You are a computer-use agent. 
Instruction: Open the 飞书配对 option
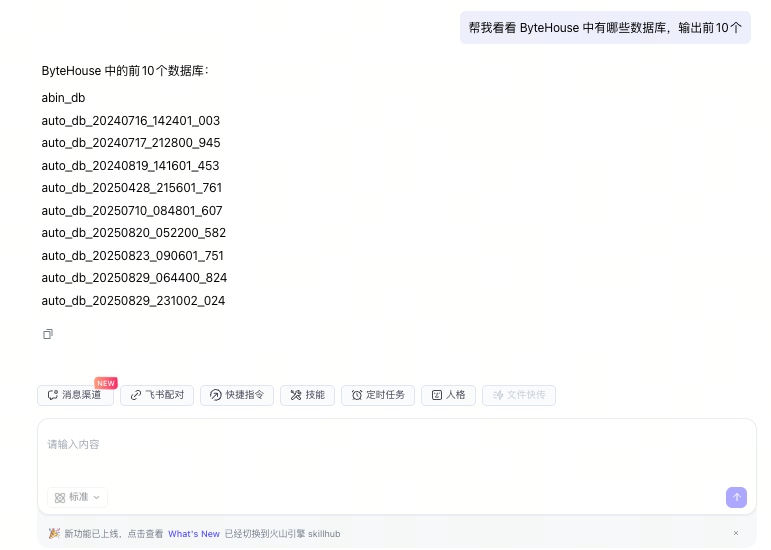tap(157, 395)
